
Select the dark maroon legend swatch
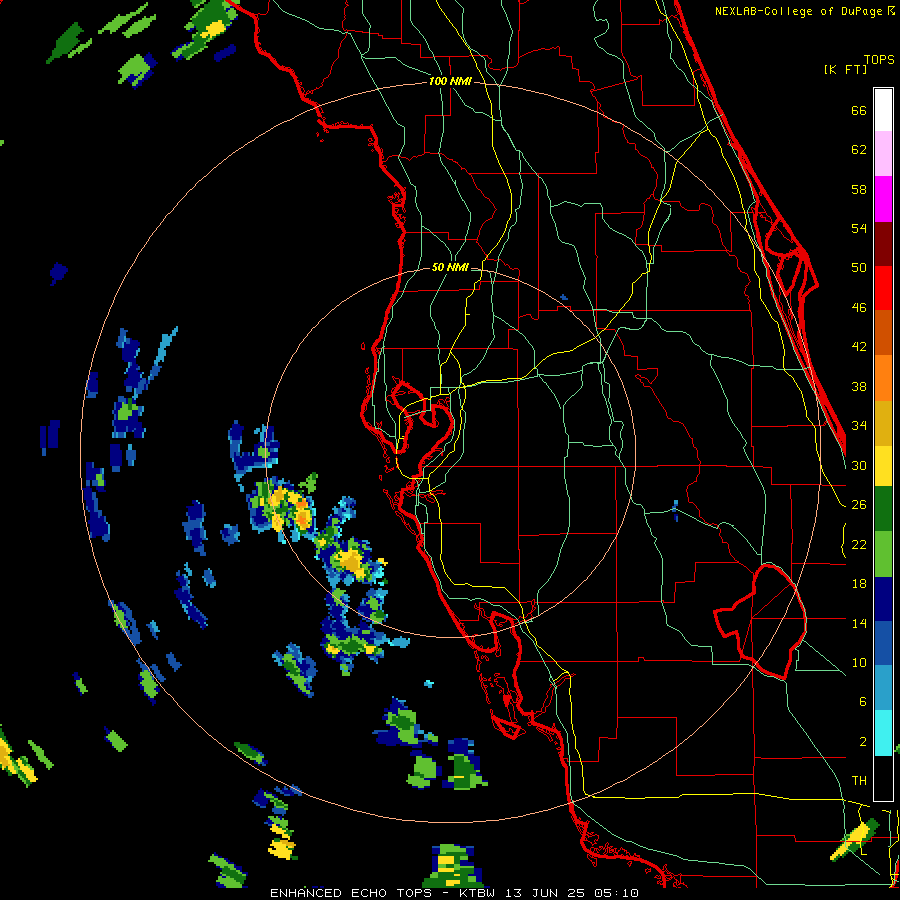click(883, 244)
